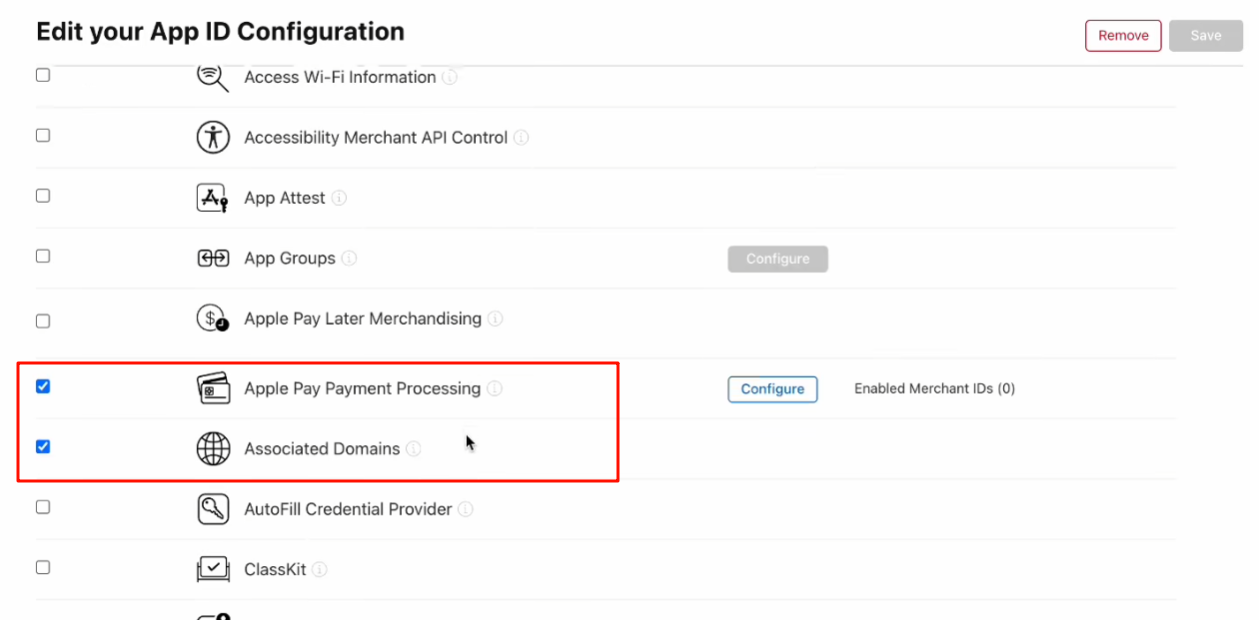Click the AutoFill Credential Provider key icon
Viewport: 1259px width, 620px height.
click(213, 509)
